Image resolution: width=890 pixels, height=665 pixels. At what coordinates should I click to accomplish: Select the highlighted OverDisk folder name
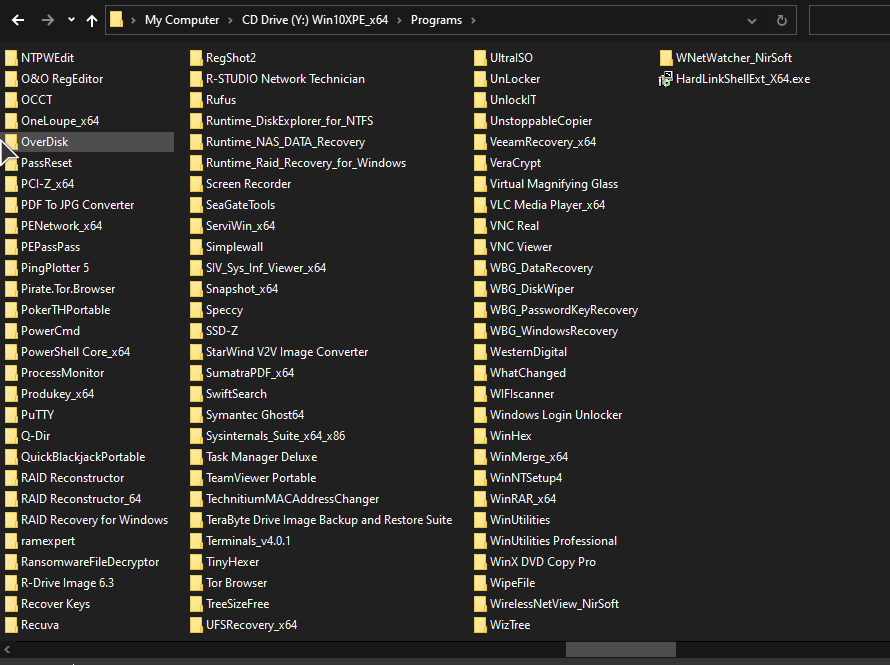click(x=45, y=142)
